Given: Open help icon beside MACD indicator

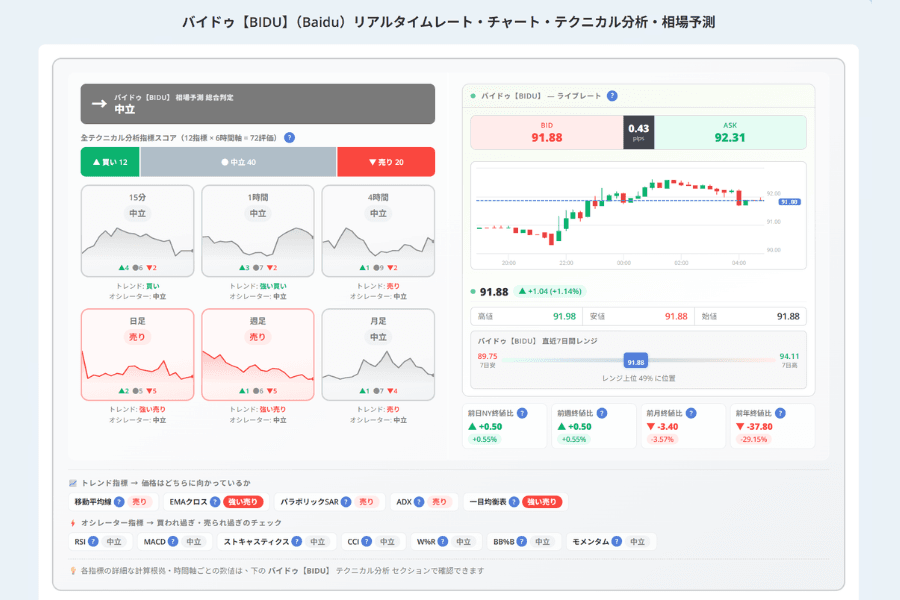Looking at the screenshot, I should 173,541.
